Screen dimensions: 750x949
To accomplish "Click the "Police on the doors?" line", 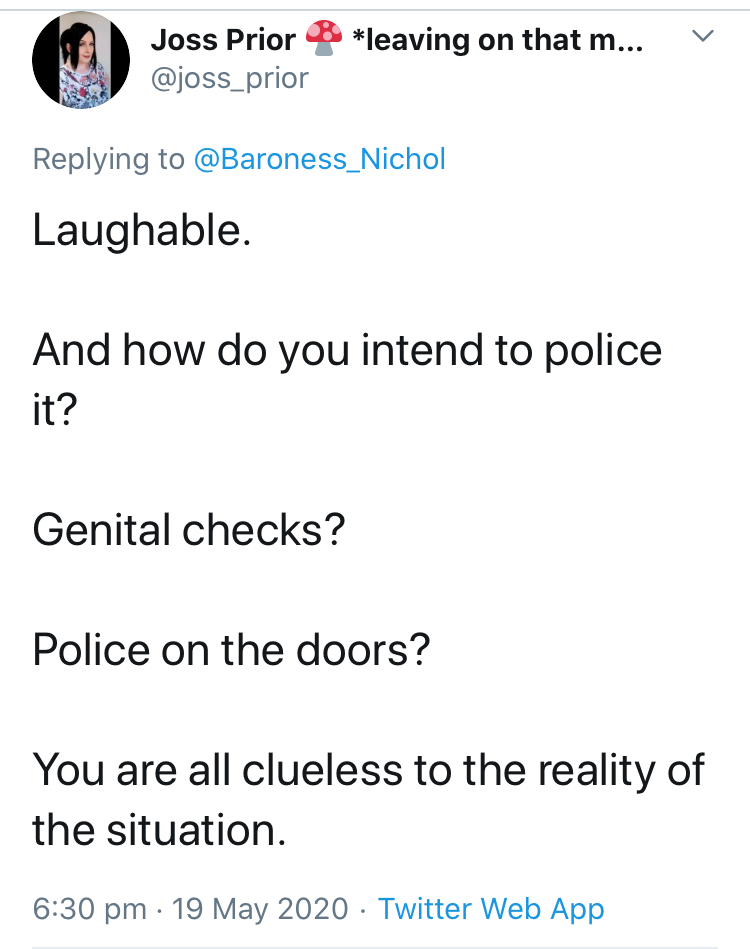I will coord(231,649).
